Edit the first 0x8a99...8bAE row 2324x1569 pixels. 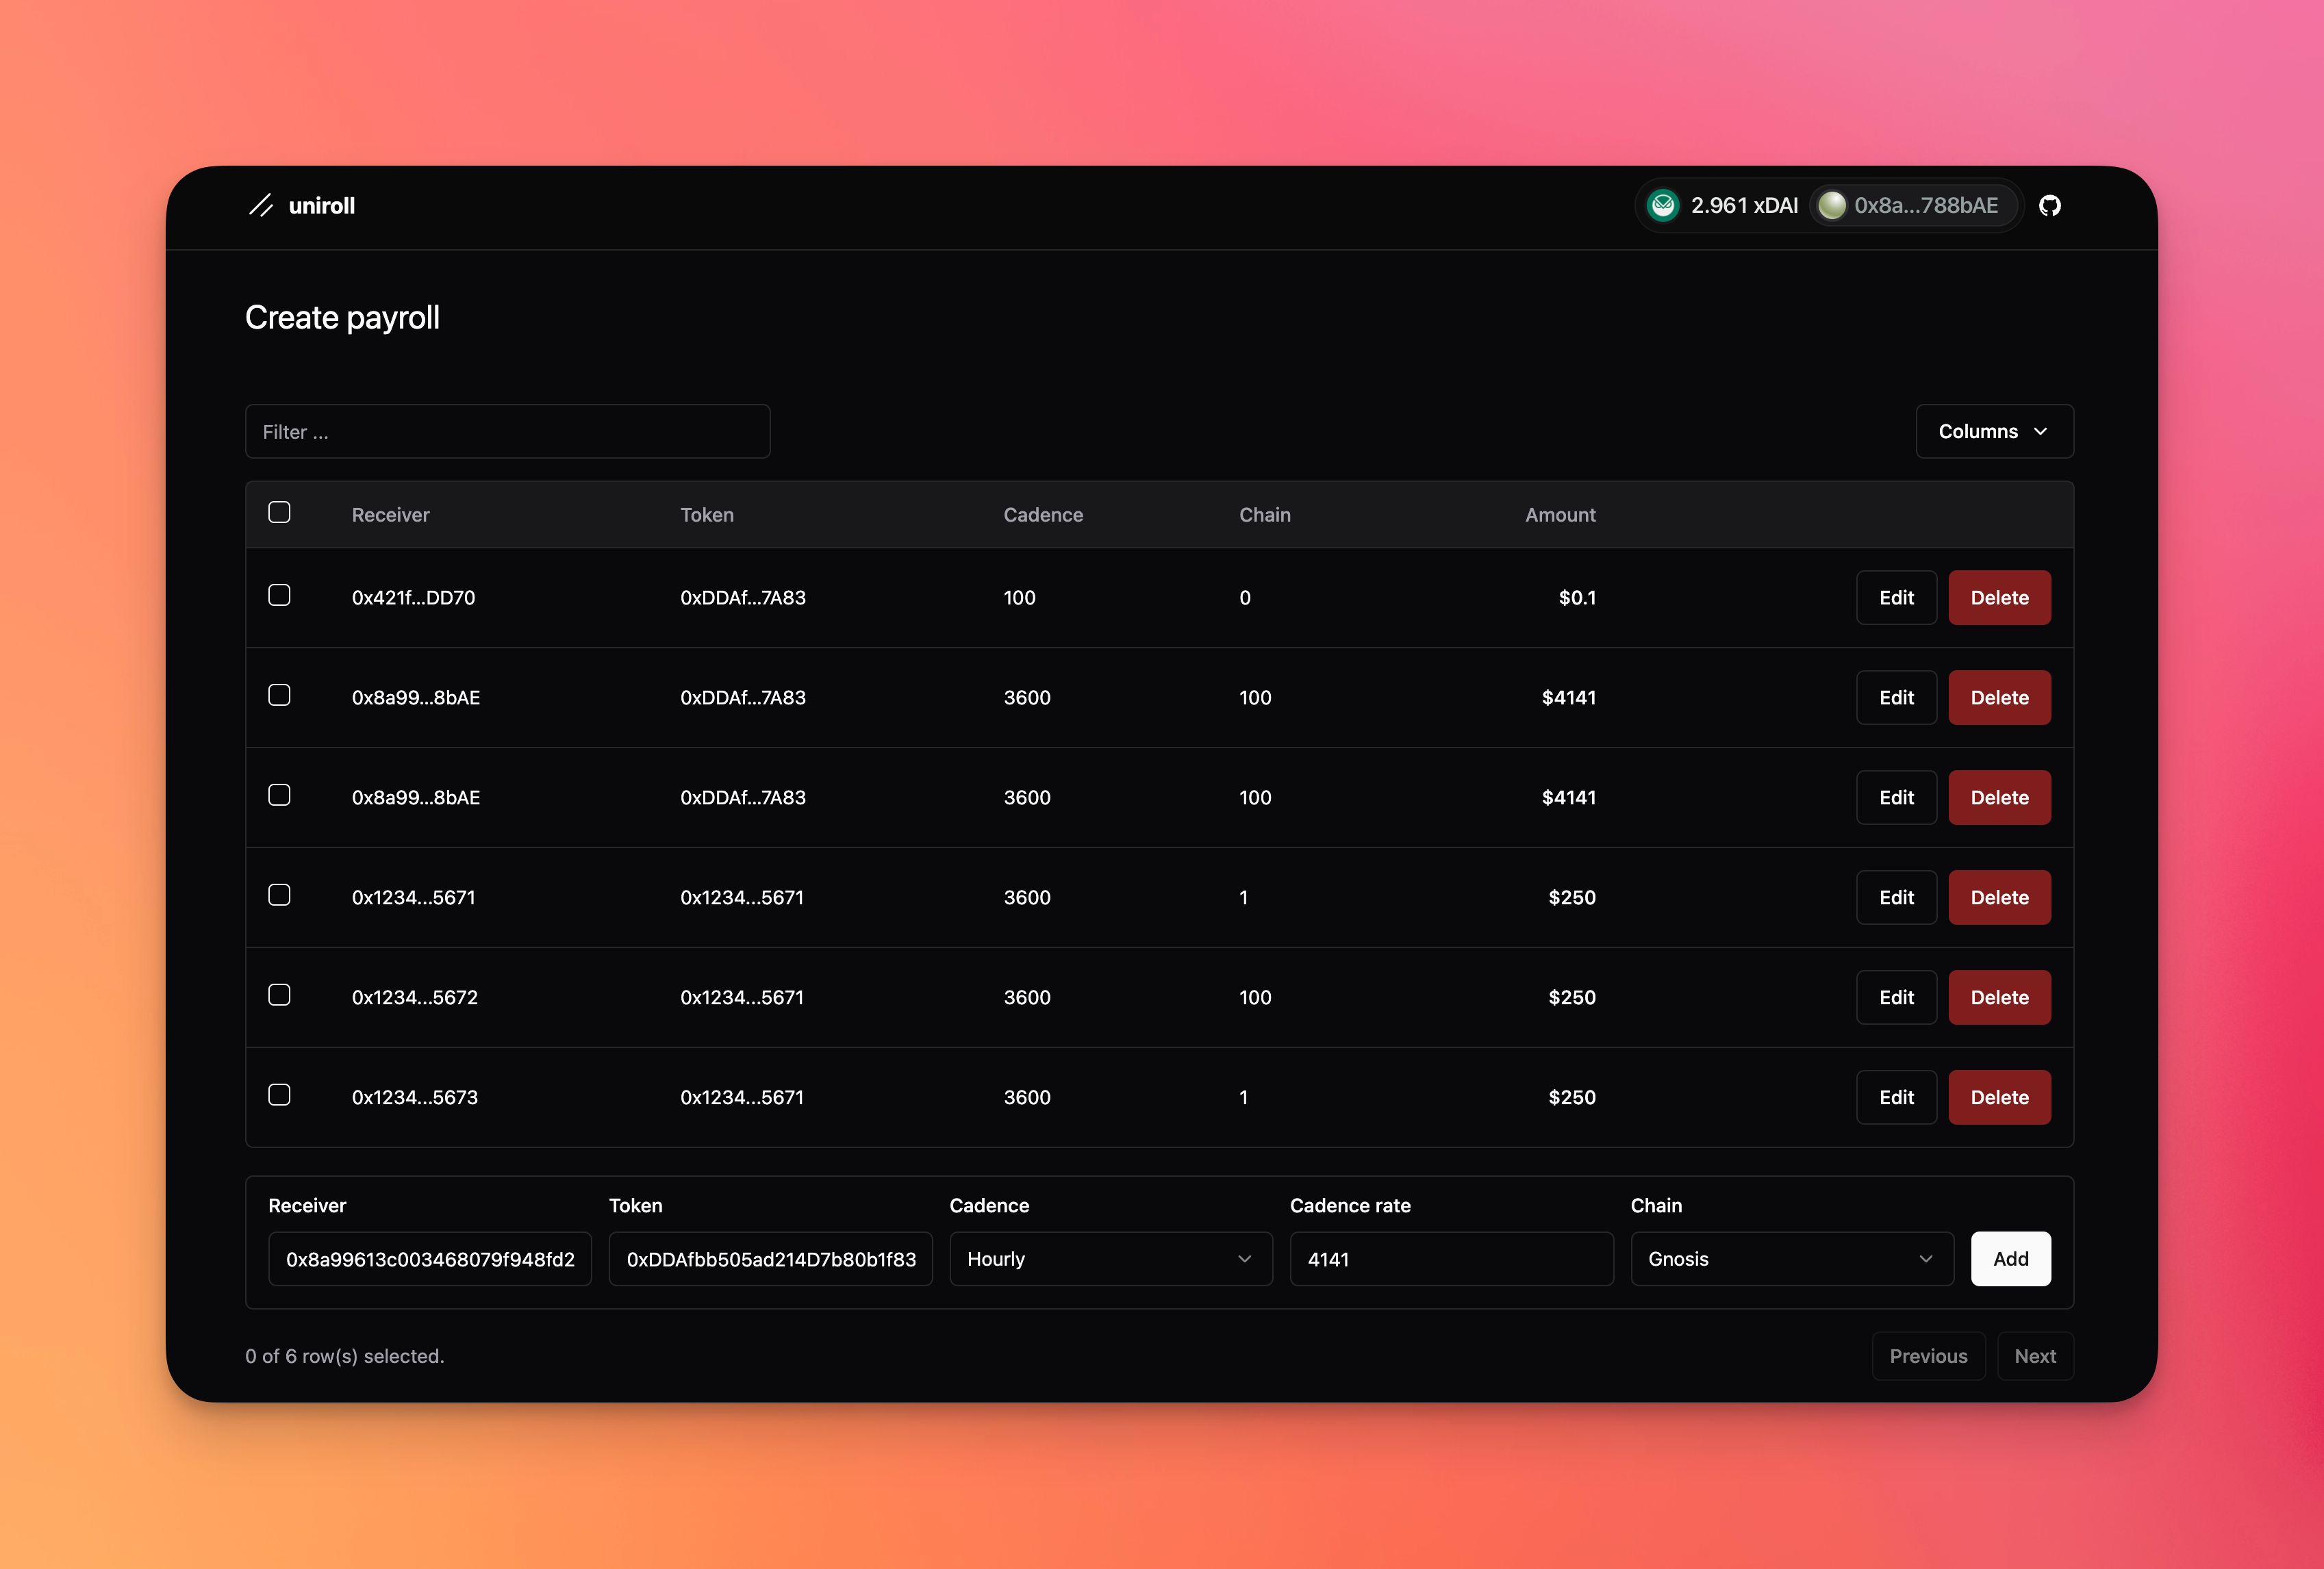pos(1896,698)
